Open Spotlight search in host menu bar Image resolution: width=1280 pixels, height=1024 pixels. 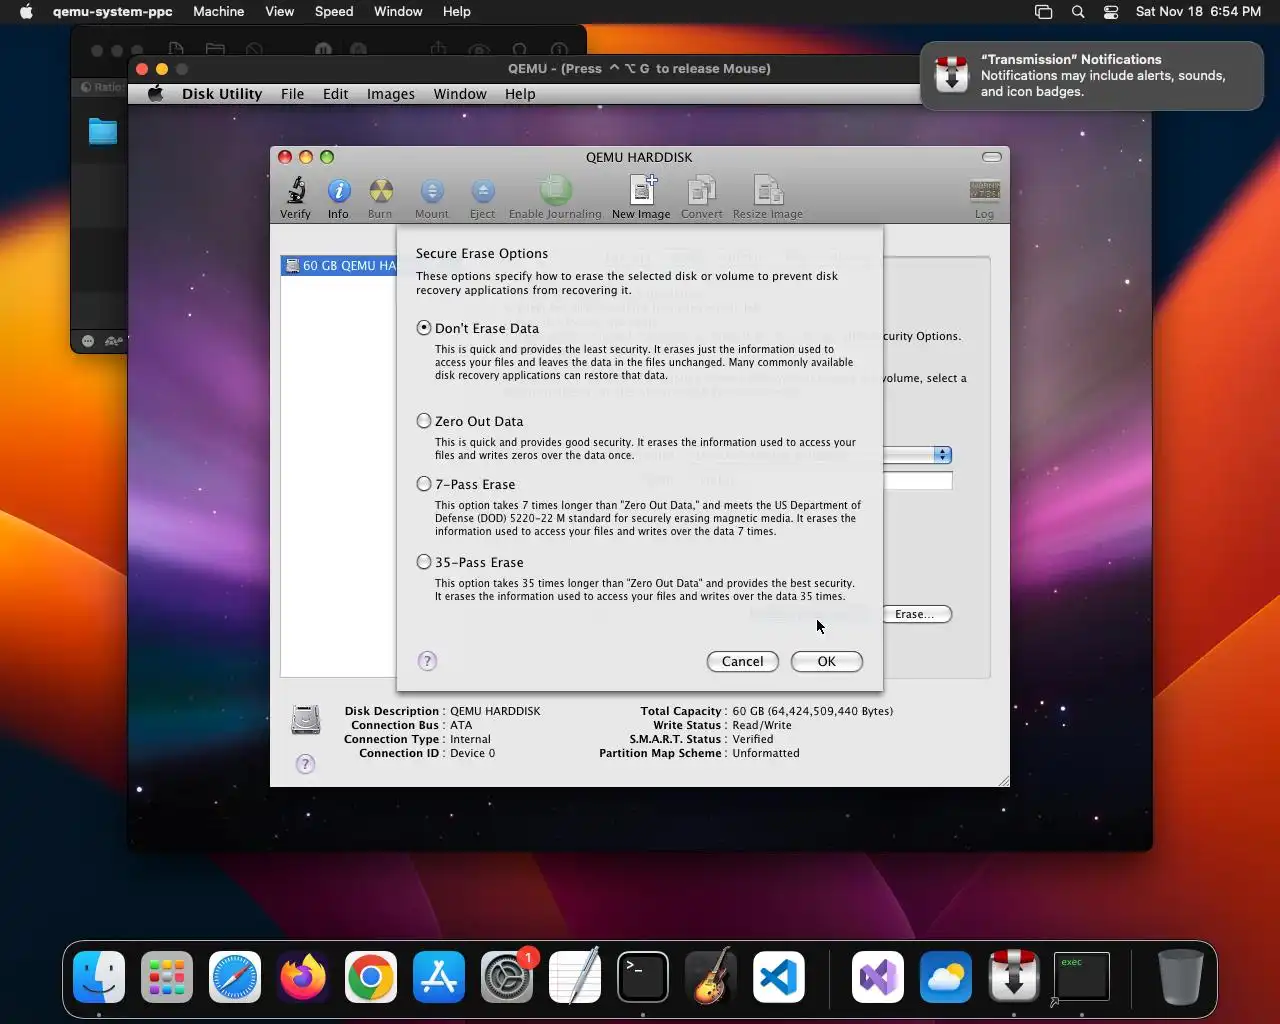coord(1078,12)
